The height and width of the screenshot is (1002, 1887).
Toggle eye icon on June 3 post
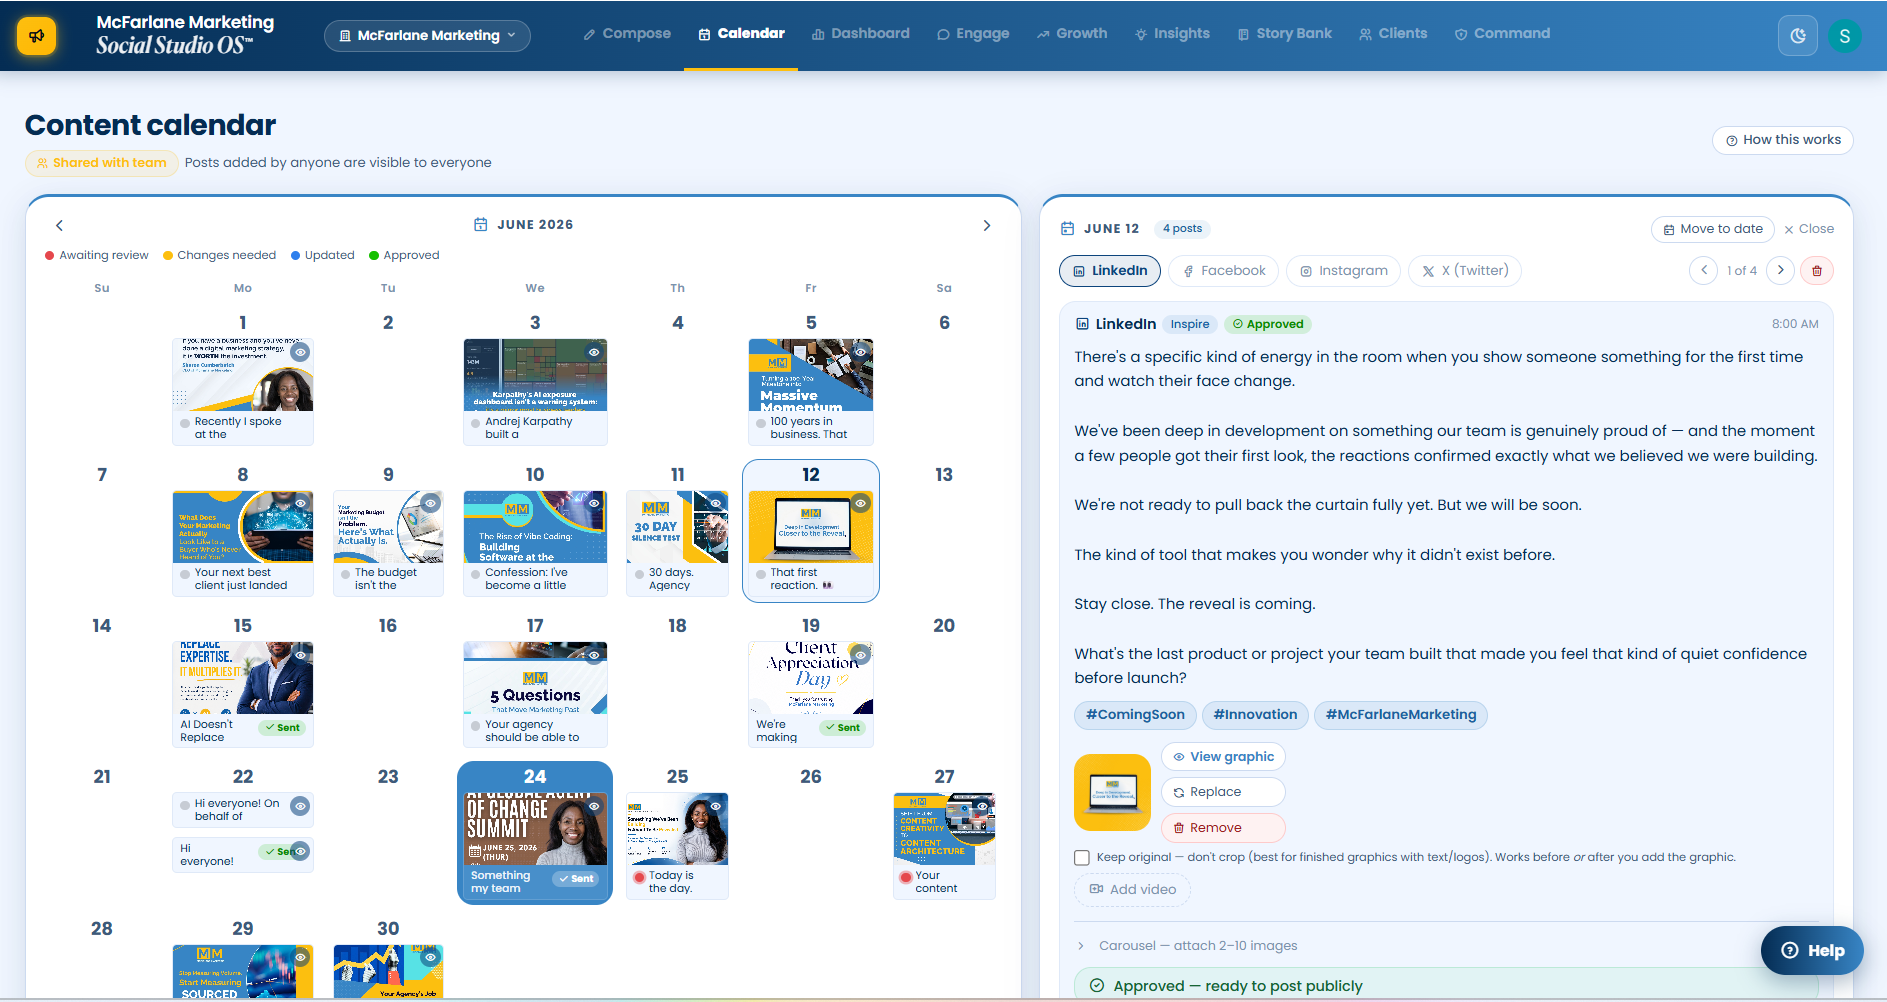[594, 352]
